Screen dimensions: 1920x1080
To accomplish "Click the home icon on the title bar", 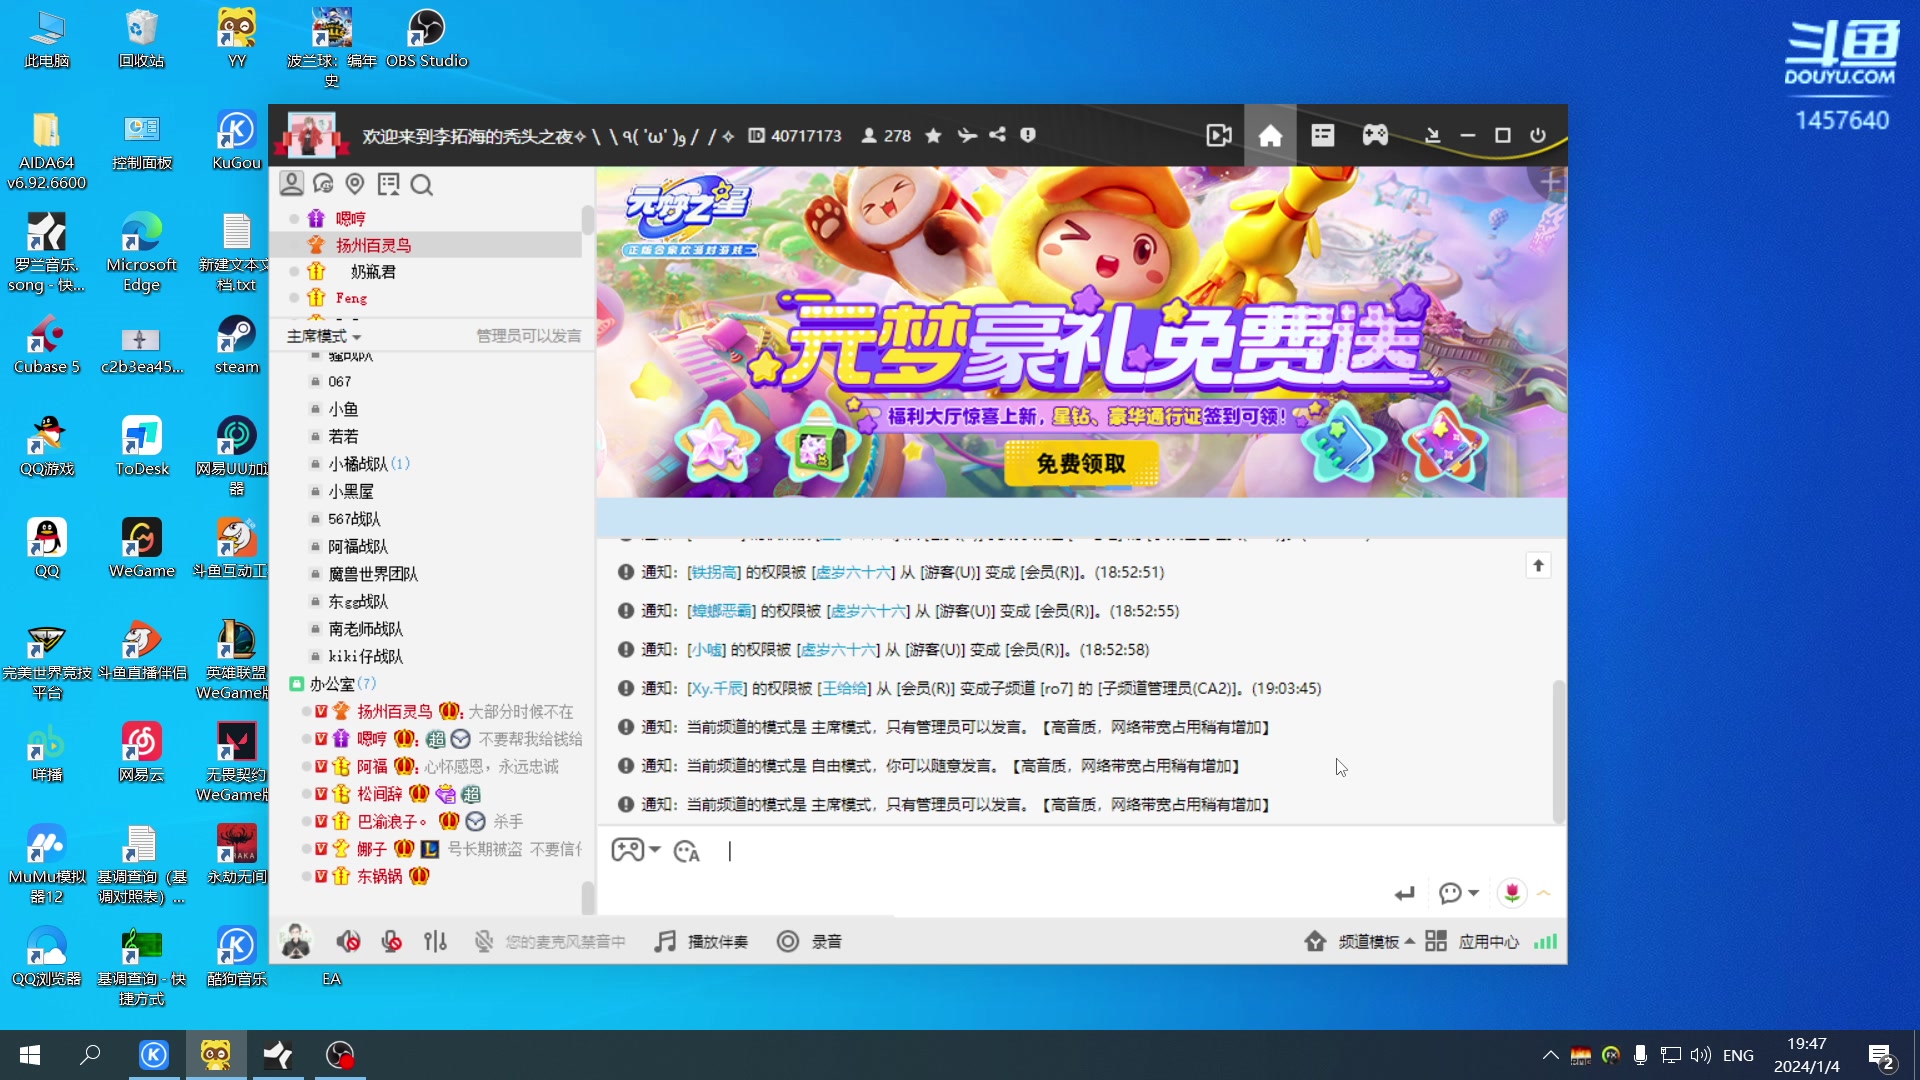I will 1270,135.
